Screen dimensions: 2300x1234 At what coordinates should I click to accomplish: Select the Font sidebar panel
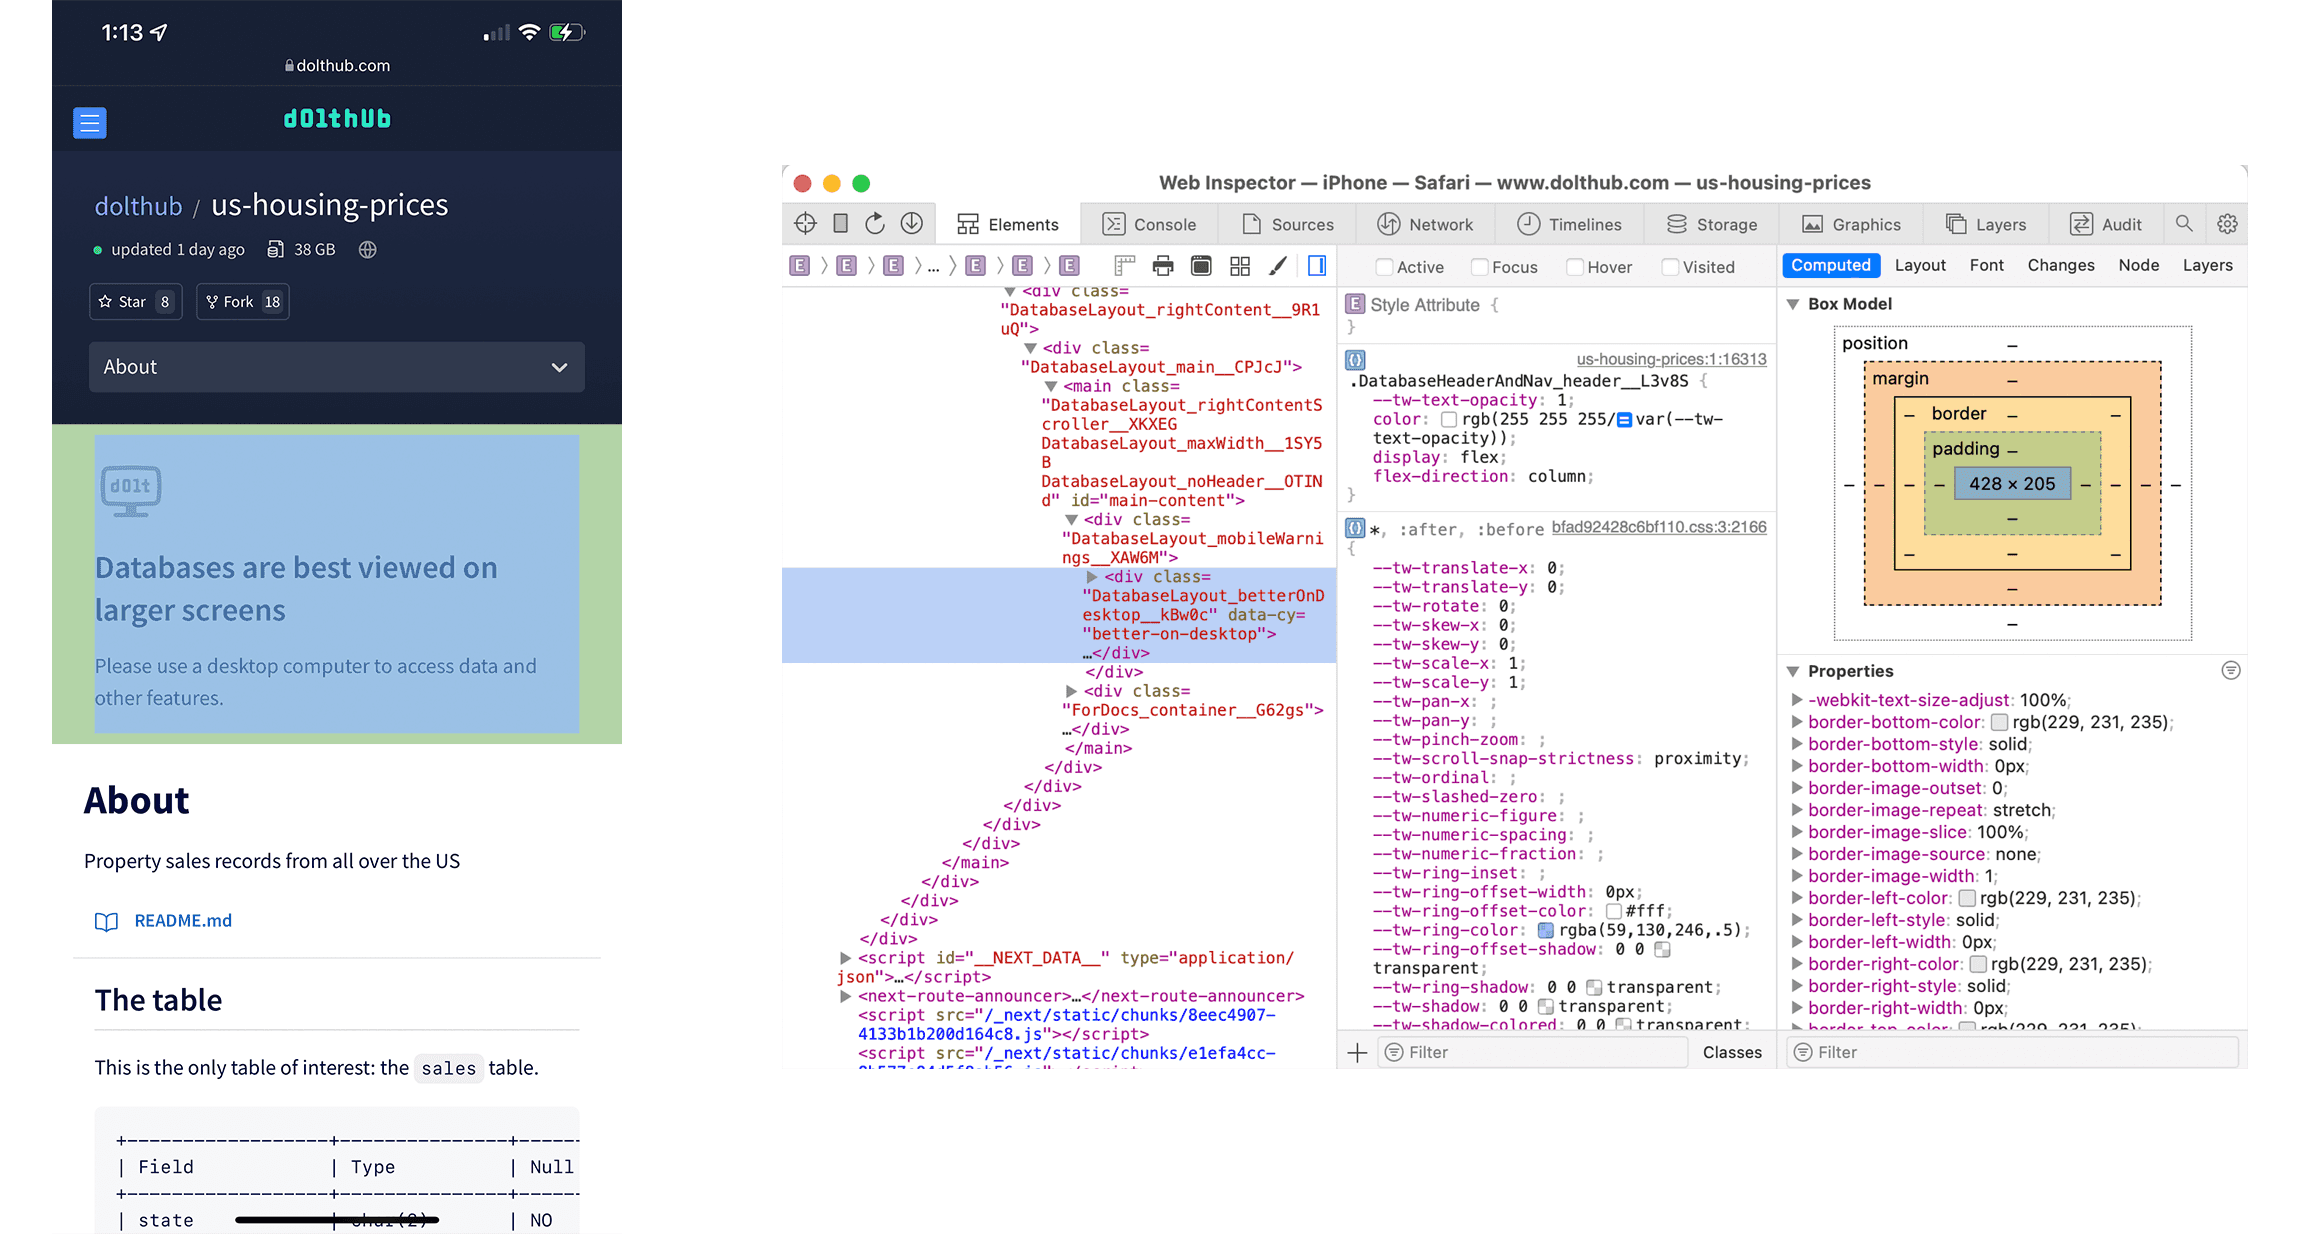(x=1987, y=265)
